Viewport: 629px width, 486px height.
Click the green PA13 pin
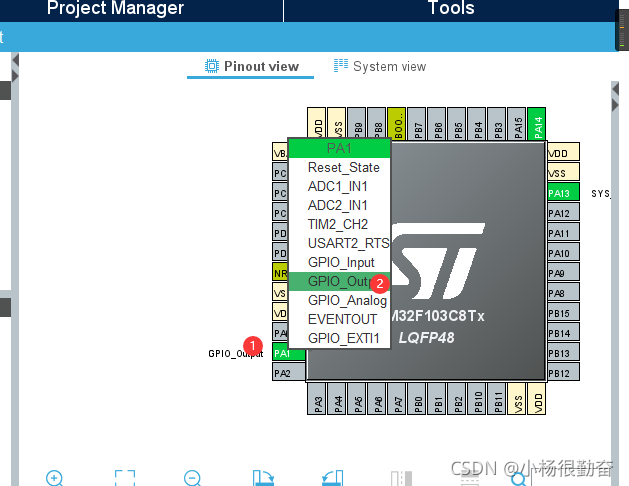click(x=563, y=192)
